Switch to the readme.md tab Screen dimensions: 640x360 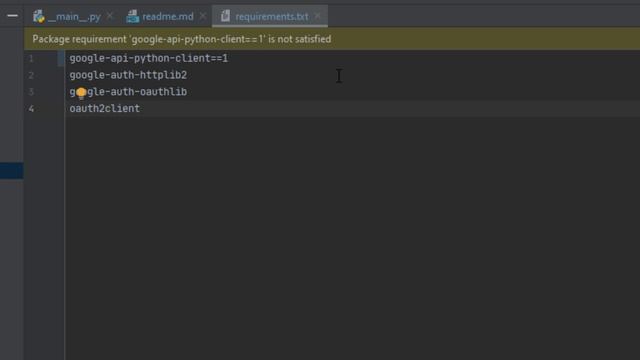click(168, 17)
